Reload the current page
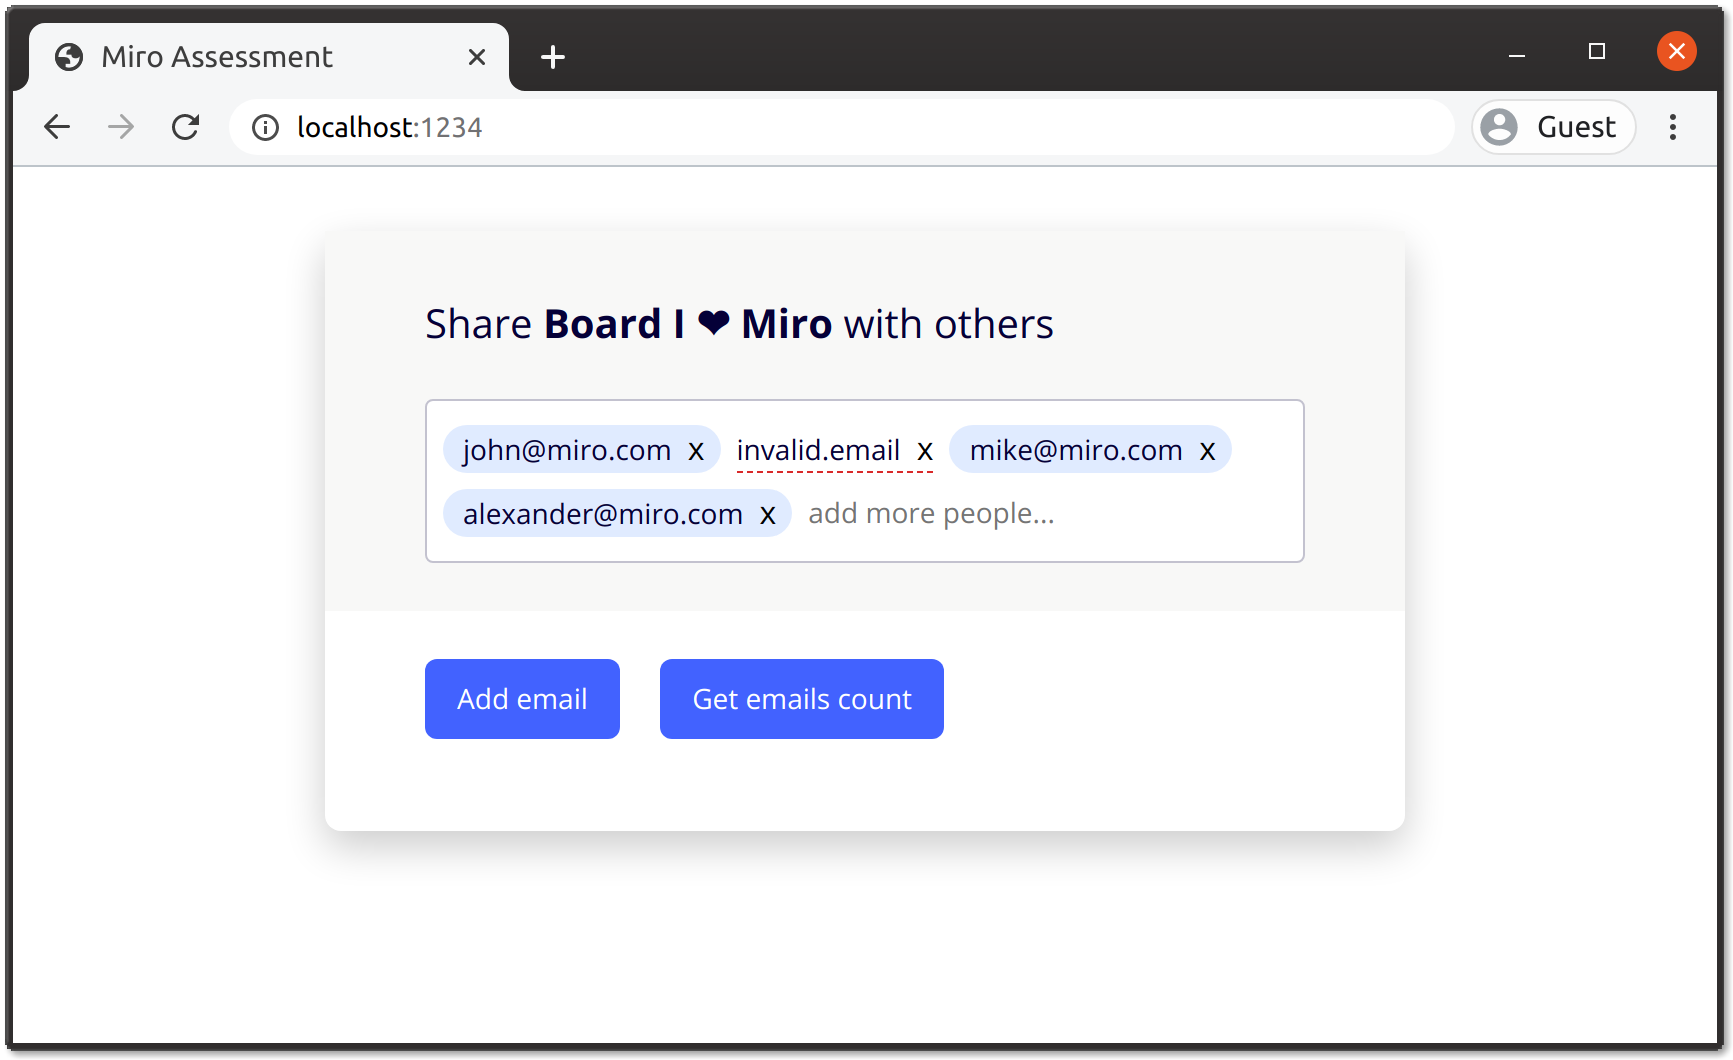 (186, 127)
